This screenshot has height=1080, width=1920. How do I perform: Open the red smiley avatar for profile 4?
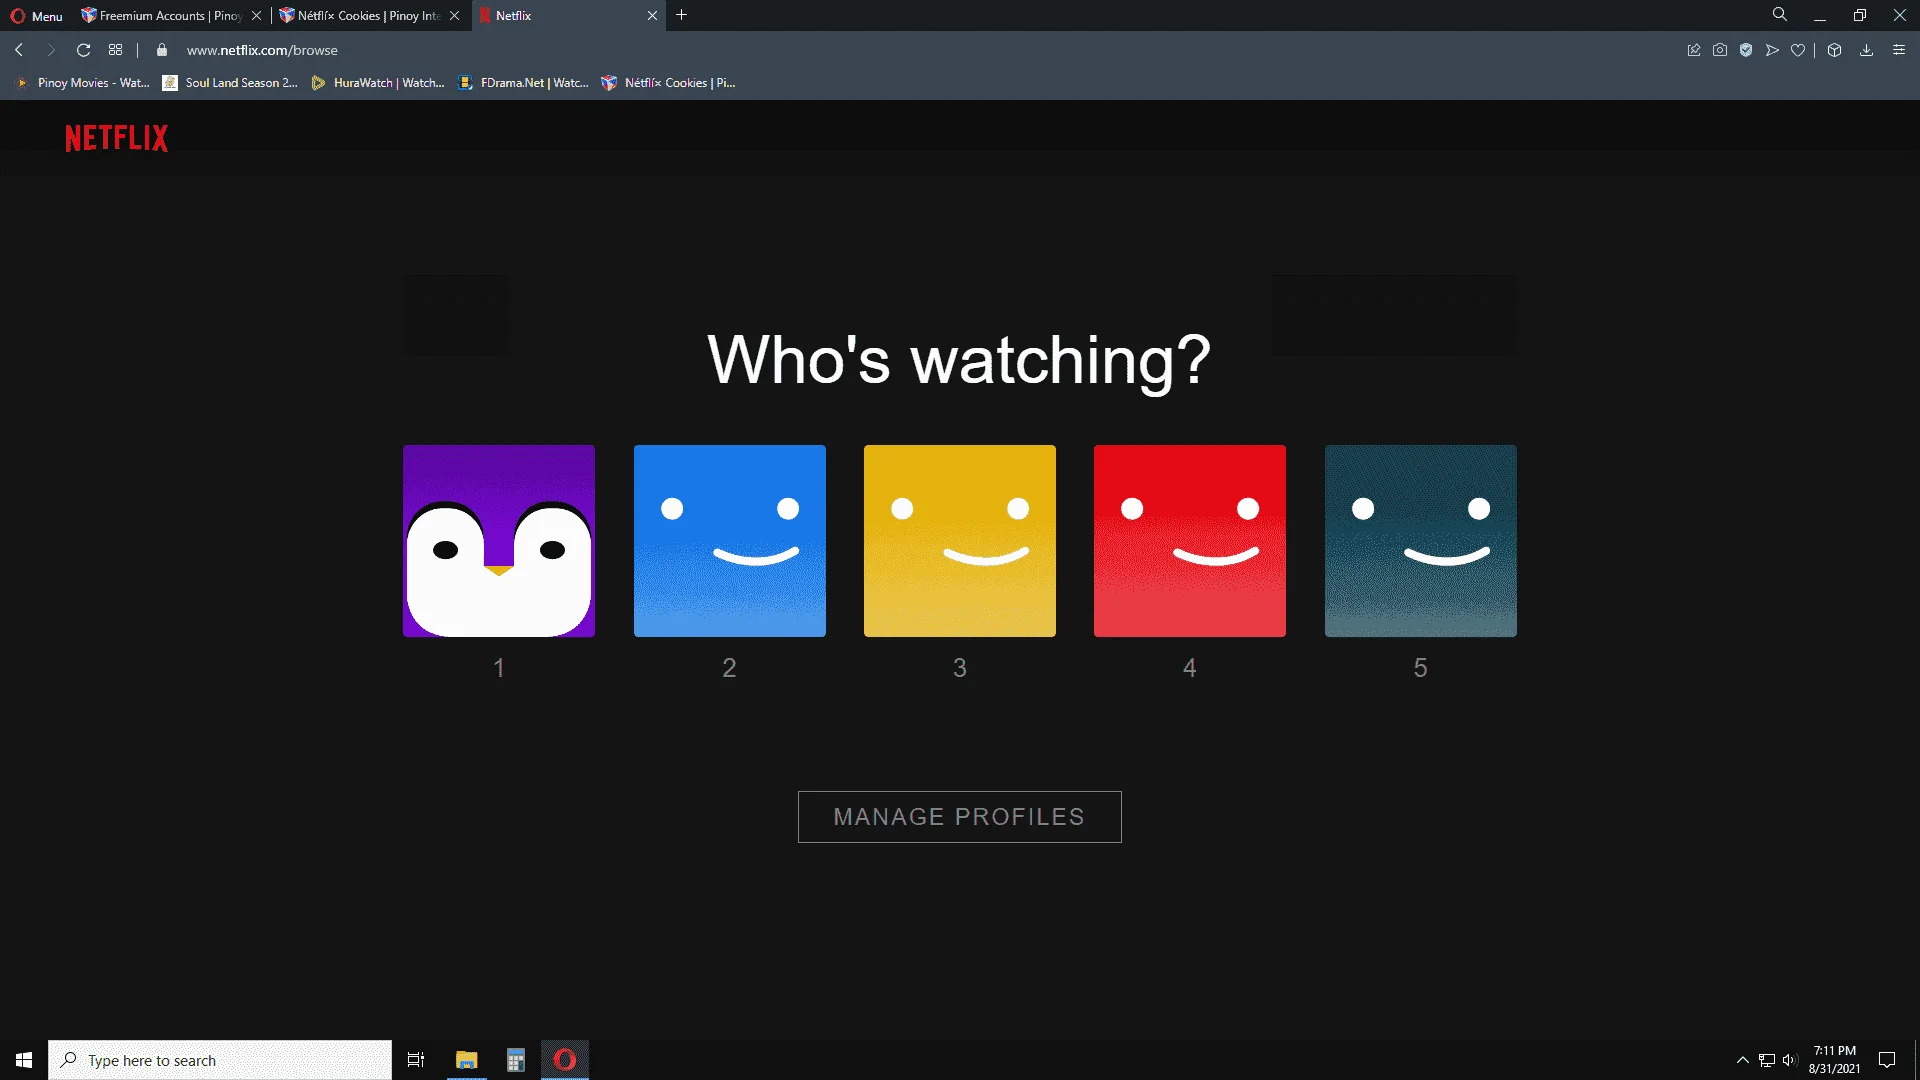click(x=1190, y=541)
